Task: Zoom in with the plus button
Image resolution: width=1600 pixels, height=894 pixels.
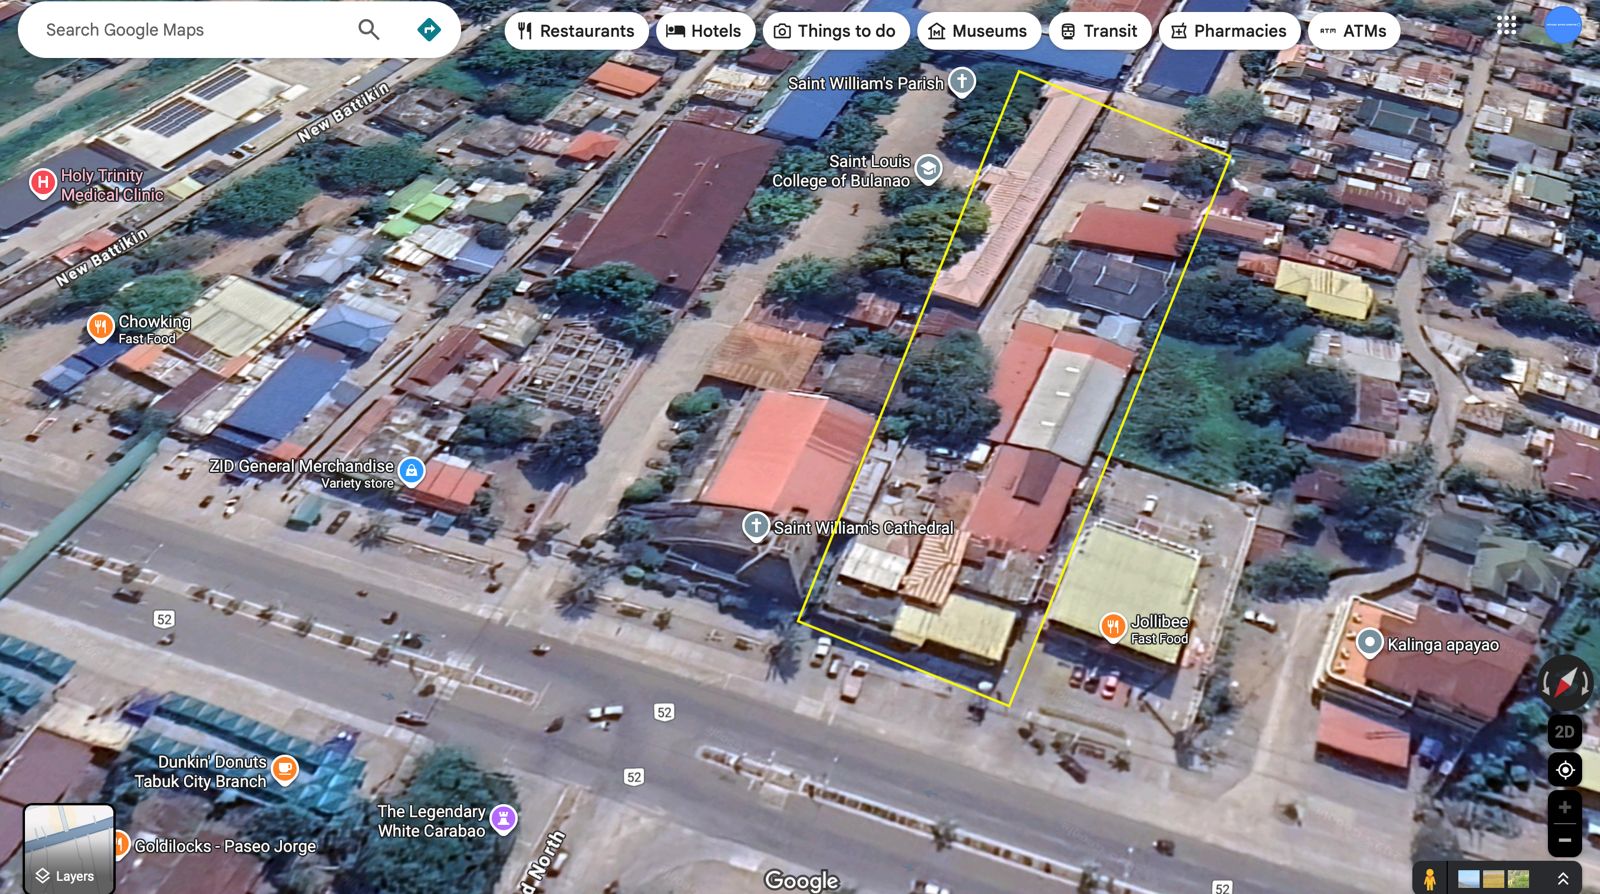Action: (x=1565, y=807)
